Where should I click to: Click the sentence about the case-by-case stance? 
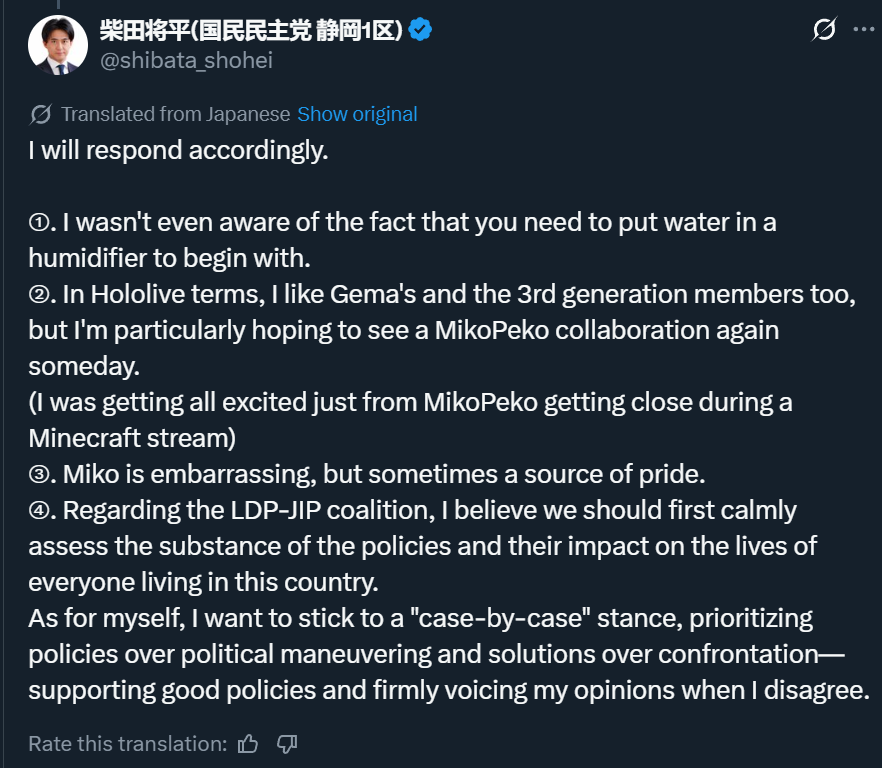[x=420, y=618]
